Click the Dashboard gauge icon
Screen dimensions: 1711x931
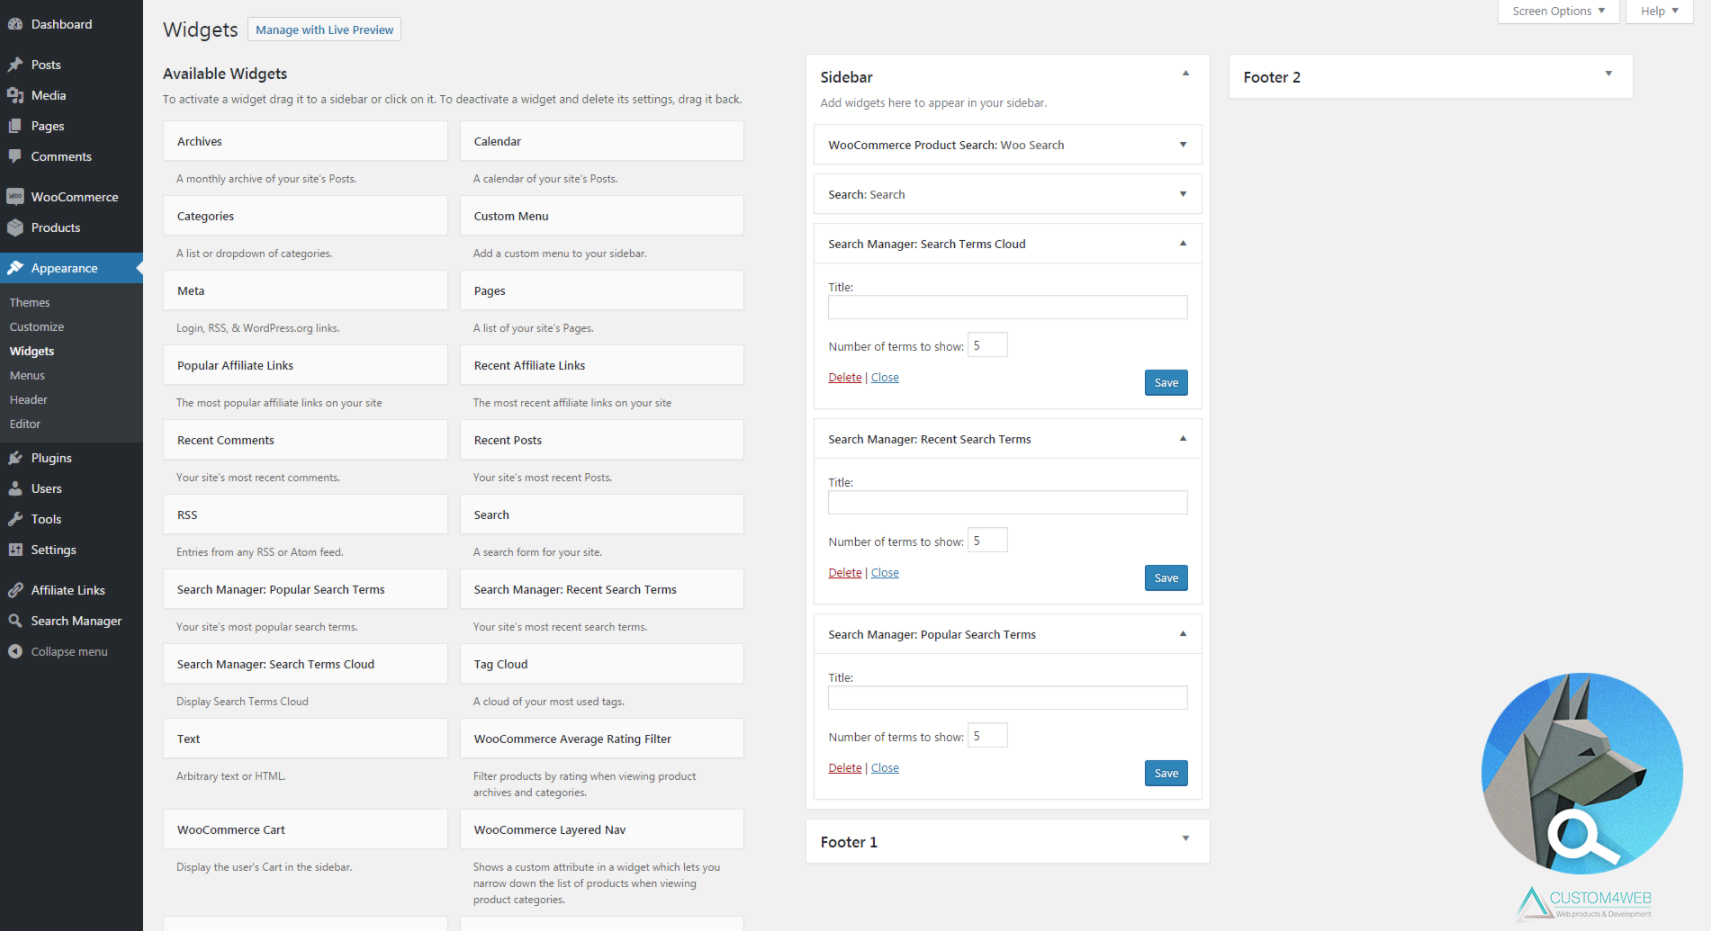(15, 24)
